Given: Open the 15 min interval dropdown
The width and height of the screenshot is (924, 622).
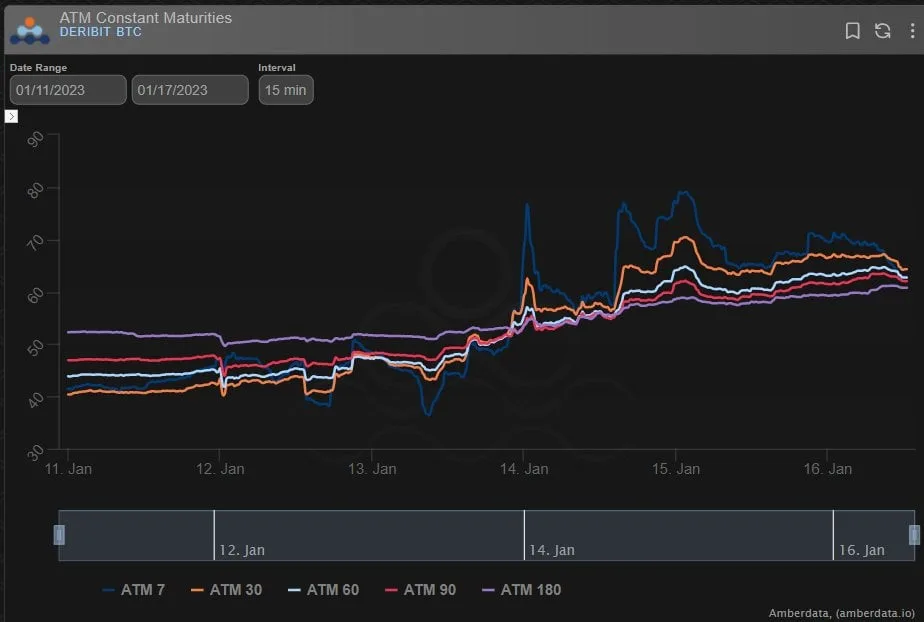Looking at the screenshot, I should 286,90.
